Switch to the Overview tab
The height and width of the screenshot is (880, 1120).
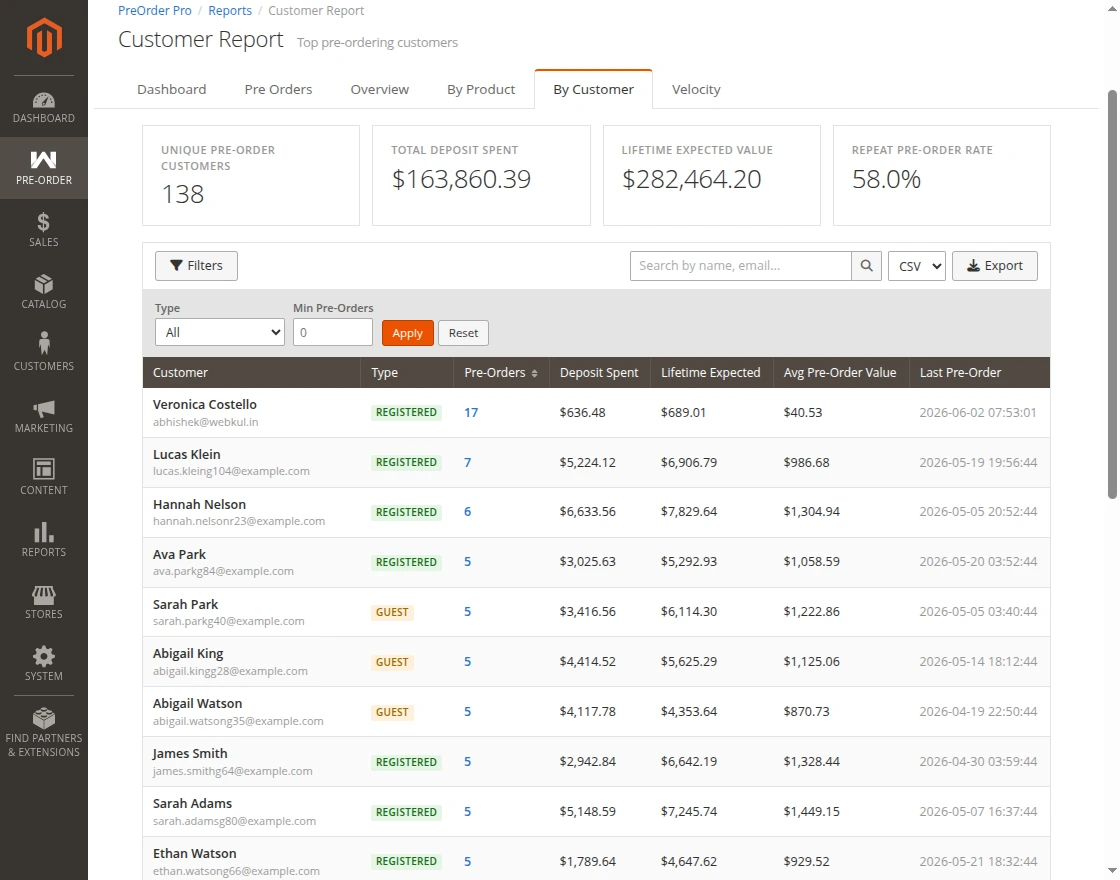click(379, 89)
